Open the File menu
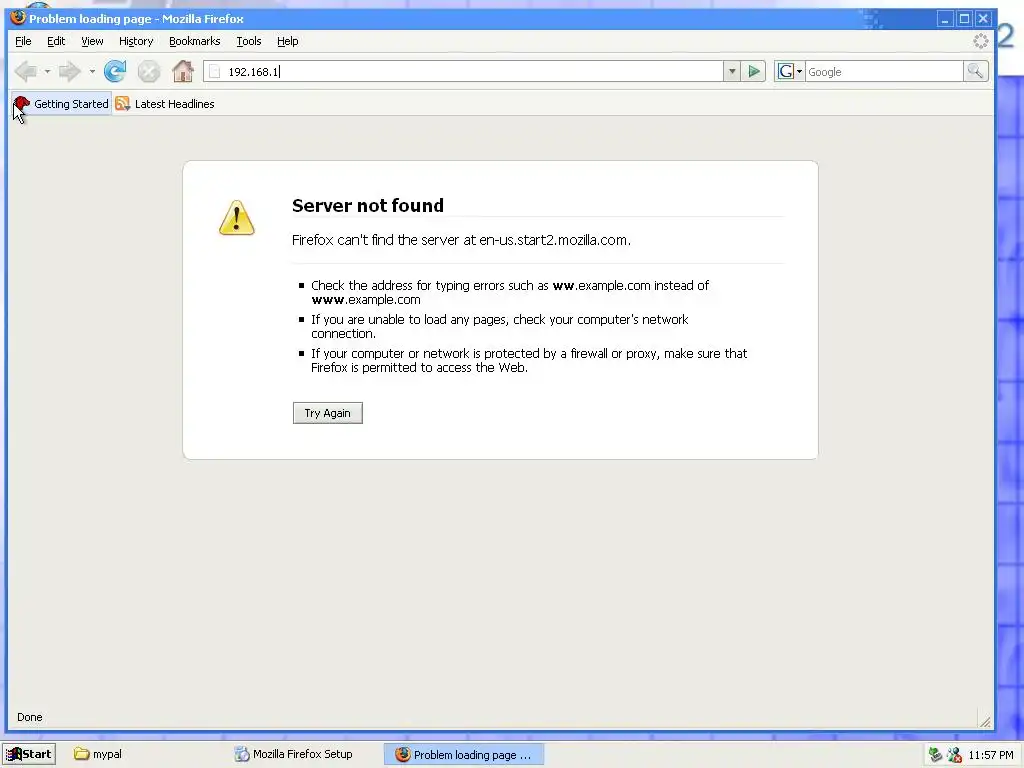1024x768 pixels. click(x=23, y=41)
